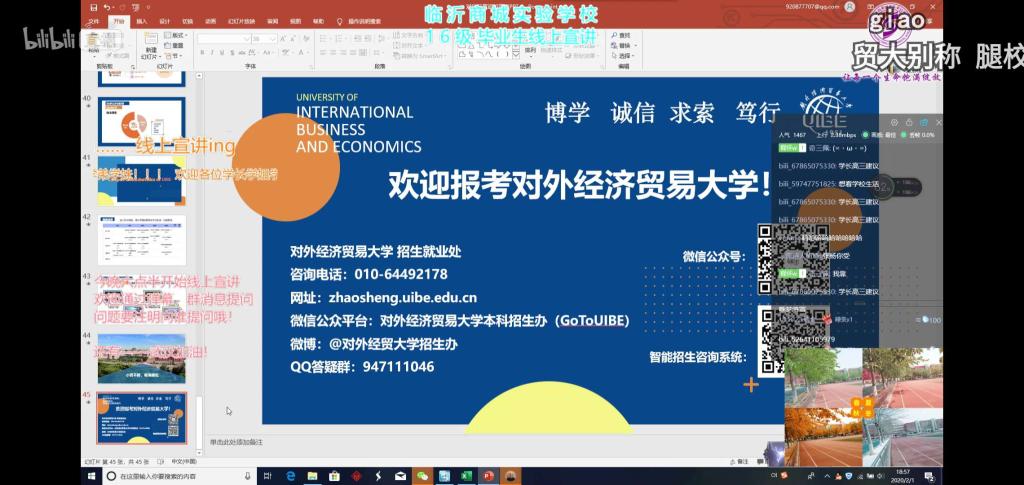The height and width of the screenshot is (485, 1024).
Task: Switch to WeChat on the taskbar
Action: click(x=423, y=476)
